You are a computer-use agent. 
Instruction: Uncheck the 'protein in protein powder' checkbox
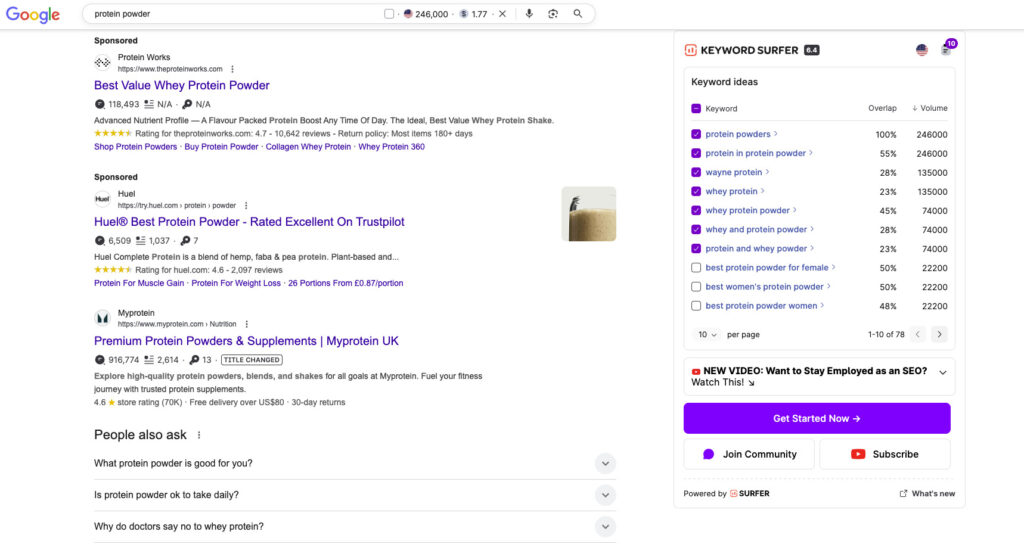tap(696, 153)
